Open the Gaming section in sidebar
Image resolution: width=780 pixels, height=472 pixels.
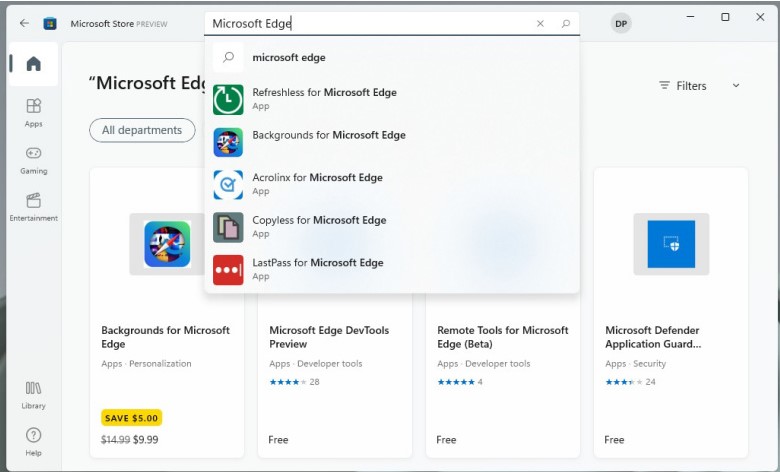coord(33,160)
